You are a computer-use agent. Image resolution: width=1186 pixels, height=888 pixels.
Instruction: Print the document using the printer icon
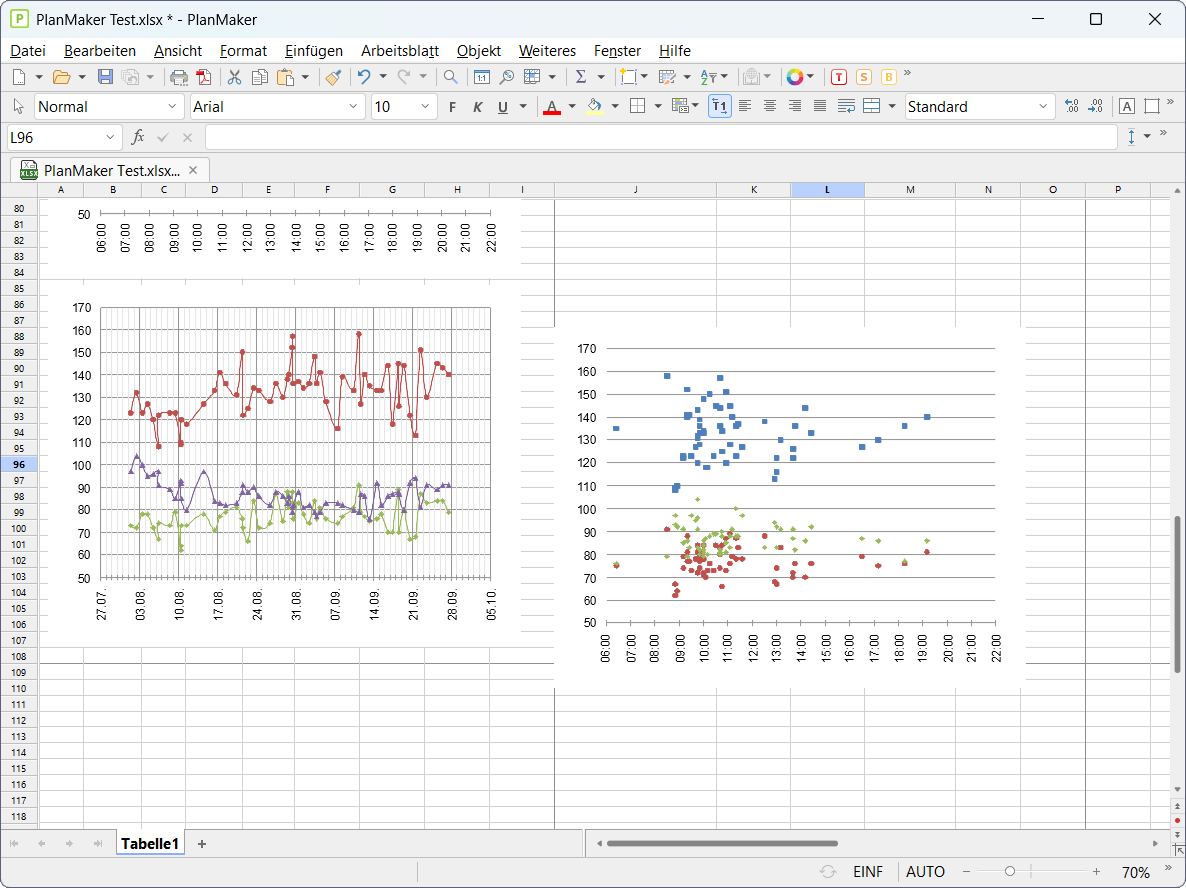179,76
